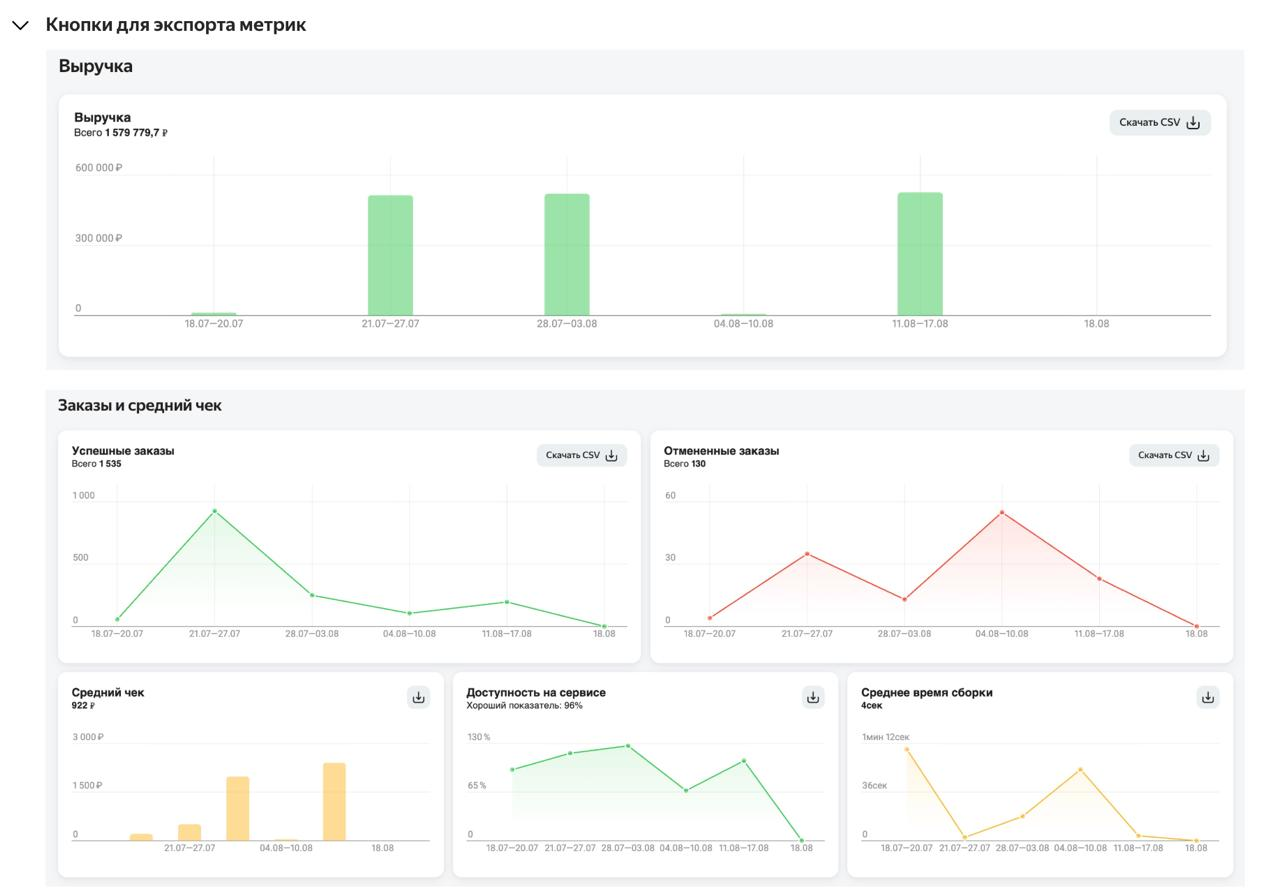The height and width of the screenshot is (891, 1280).
Task: Click "18.07–20.07" label under Выручка chart
Action: (213, 324)
